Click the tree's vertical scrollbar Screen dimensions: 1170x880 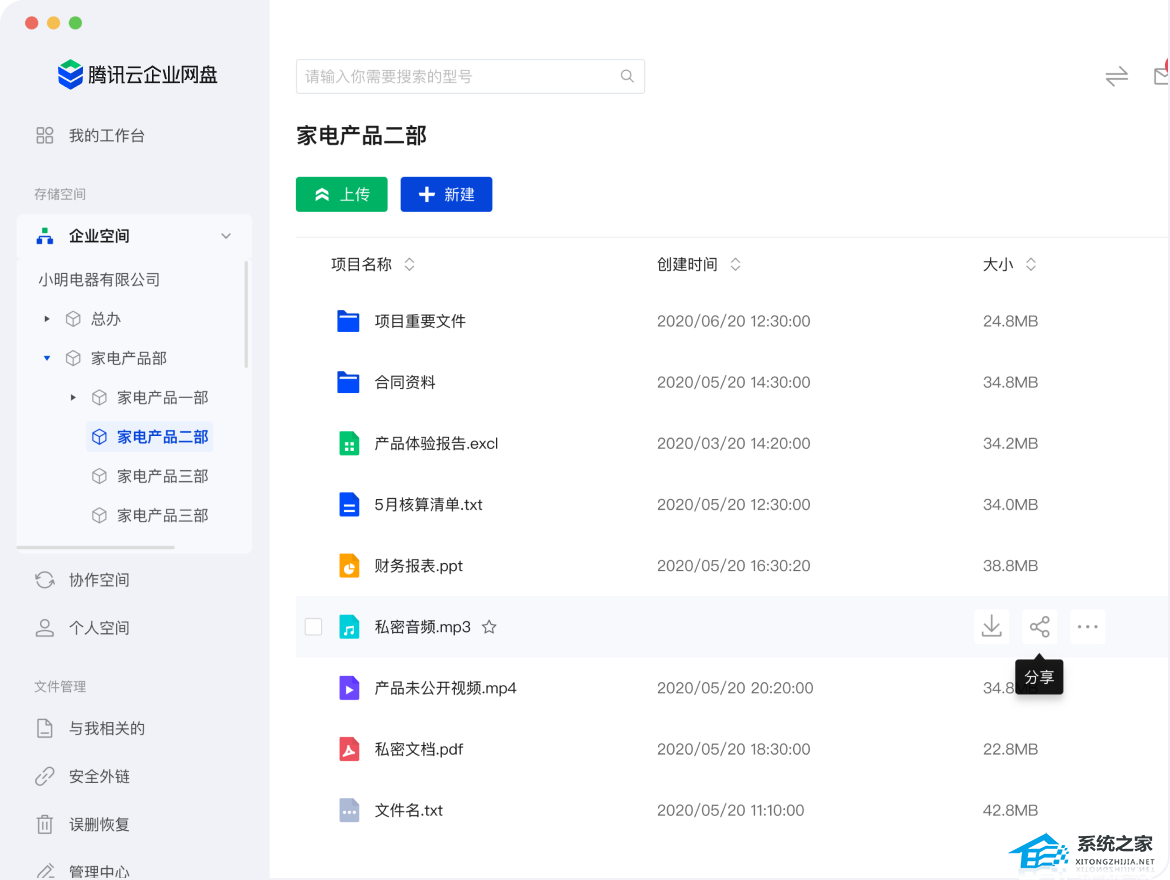click(x=245, y=314)
